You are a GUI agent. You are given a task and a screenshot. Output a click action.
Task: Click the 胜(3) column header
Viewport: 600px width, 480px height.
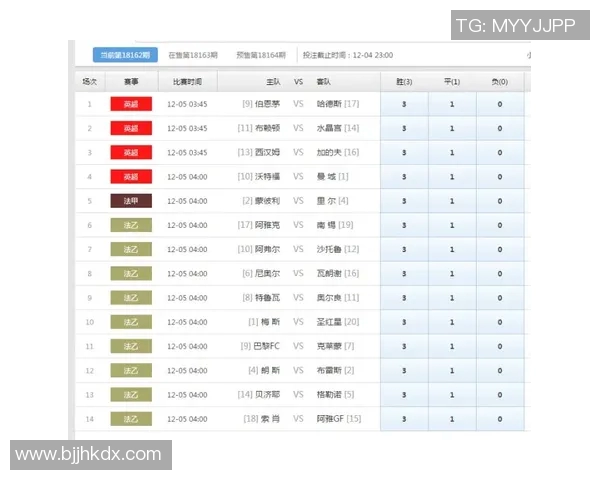click(x=404, y=82)
